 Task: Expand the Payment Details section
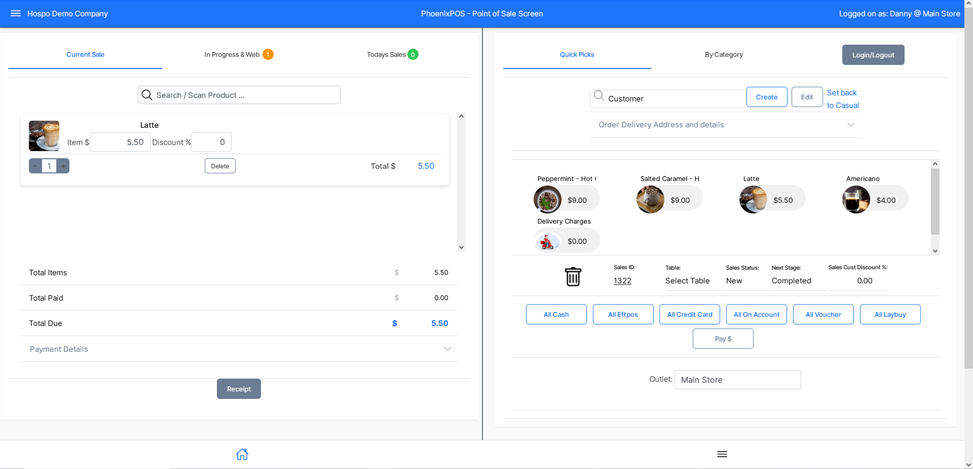(447, 349)
